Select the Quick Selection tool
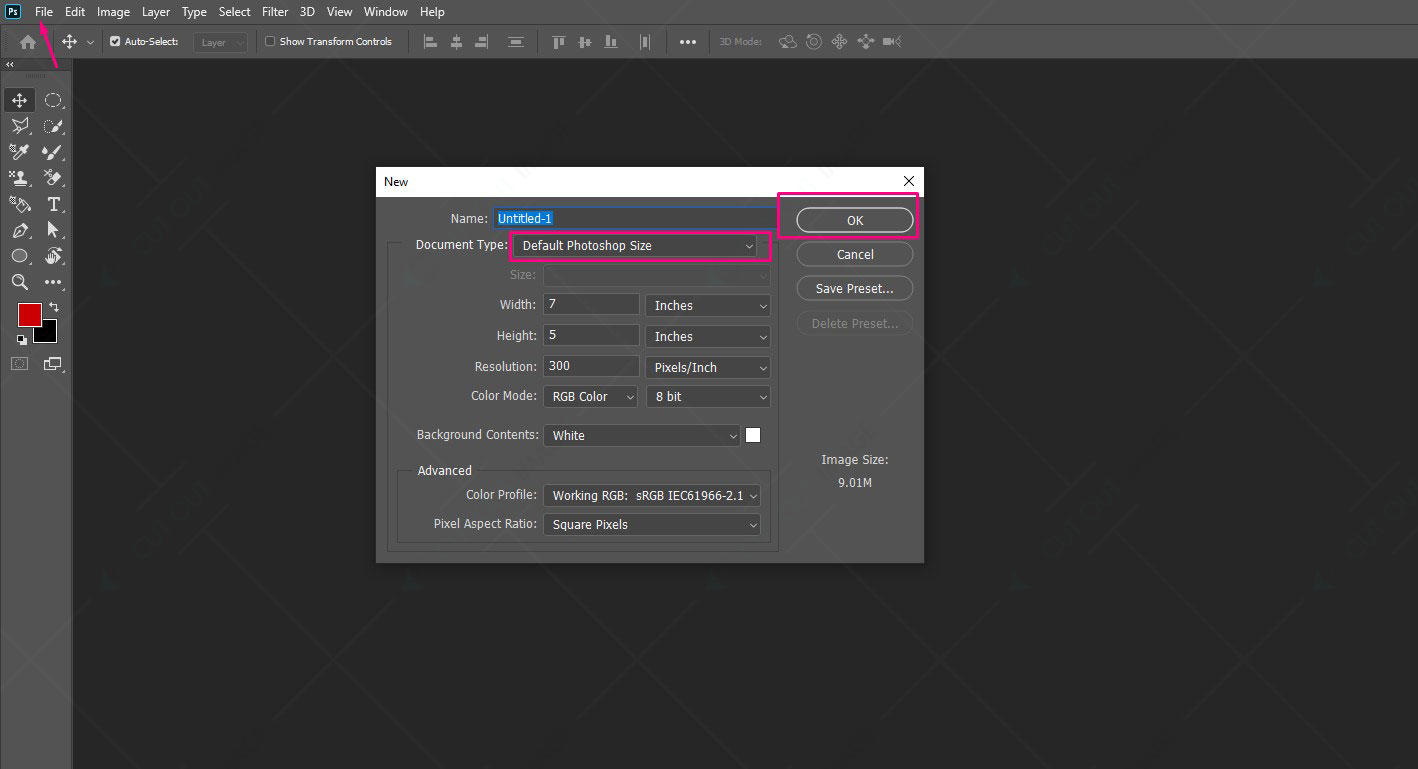Viewport: 1418px width, 769px height. [x=53, y=126]
